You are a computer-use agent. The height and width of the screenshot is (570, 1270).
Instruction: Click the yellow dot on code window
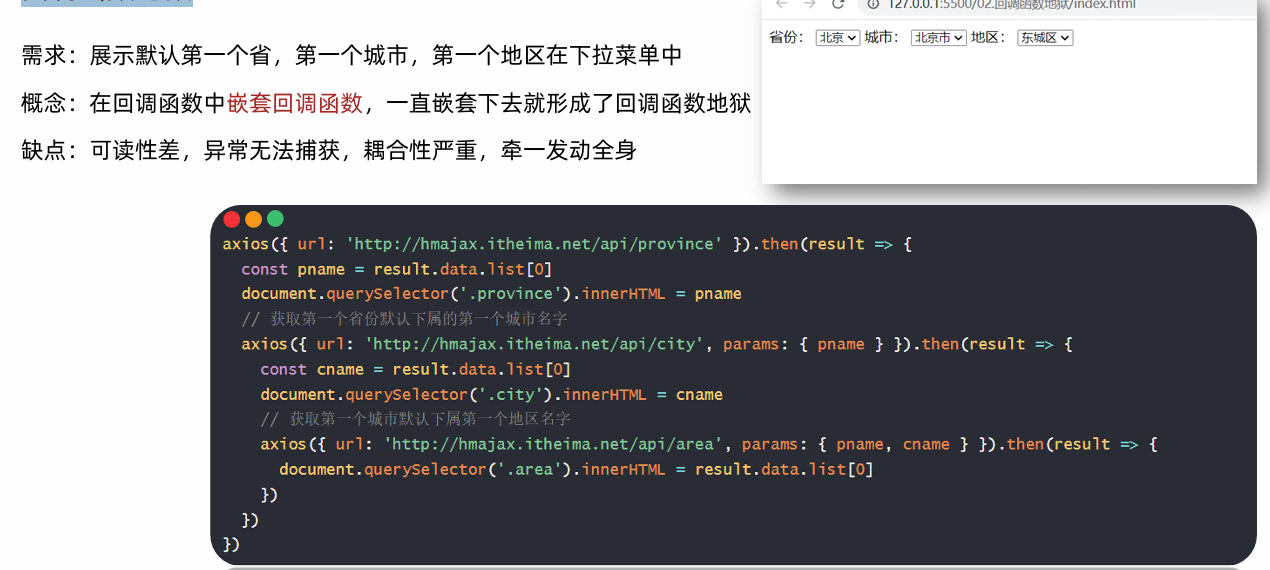click(254, 219)
